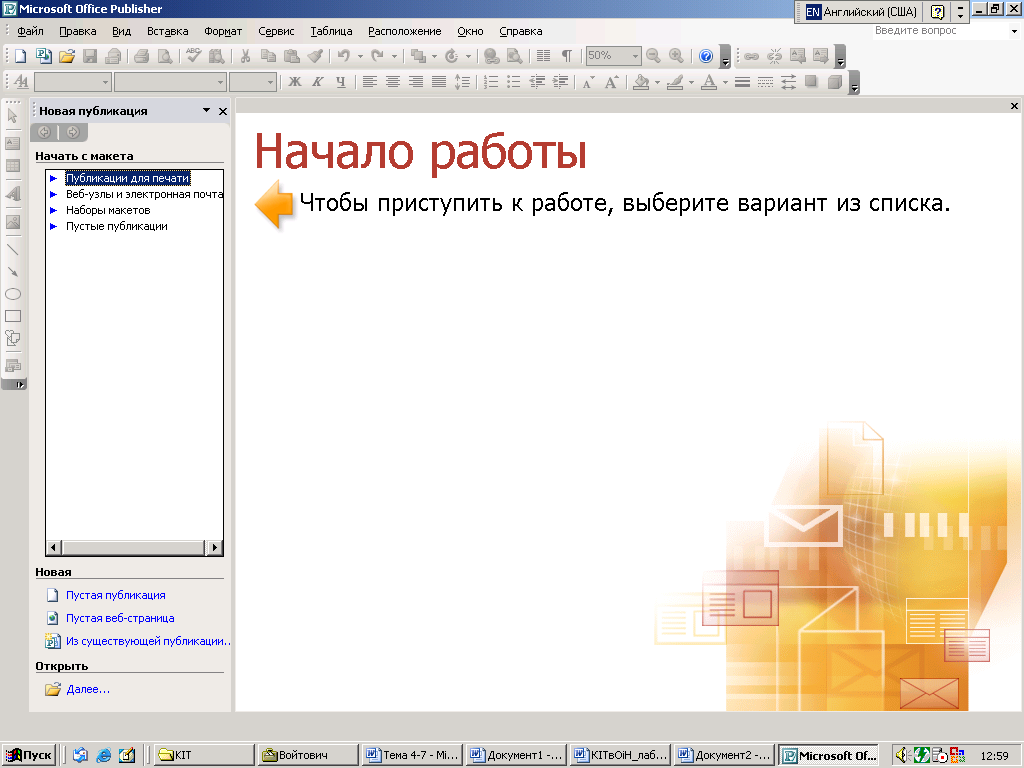The image size is (1024, 768).
Task: Select the Text Box tool
Action: tap(12, 143)
